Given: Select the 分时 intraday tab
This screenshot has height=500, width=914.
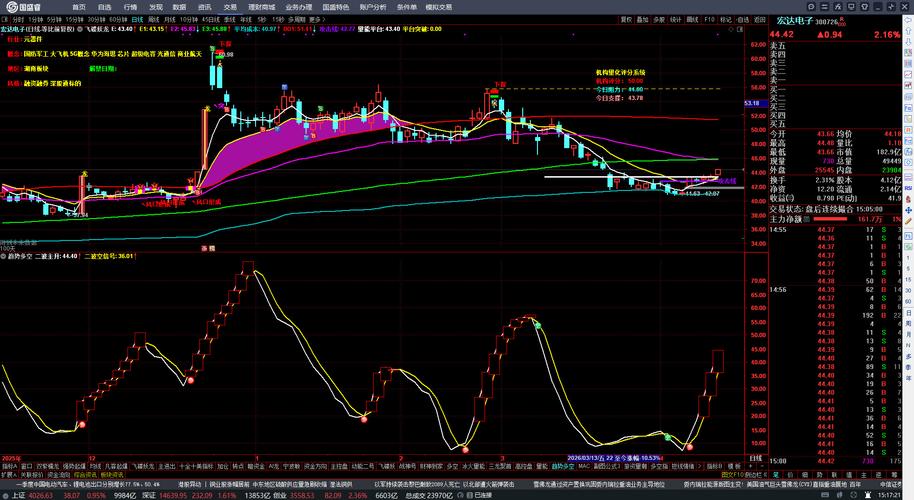Looking at the screenshot, I should (18, 19).
